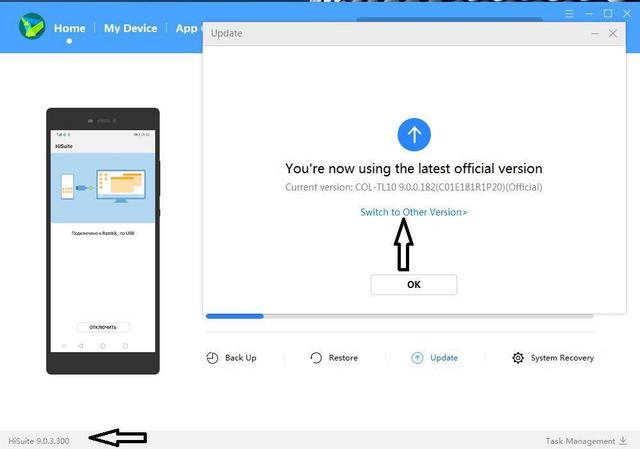The image size is (640, 449).
Task: Click the HiSuite logo icon
Action: click(x=32, y=26)
